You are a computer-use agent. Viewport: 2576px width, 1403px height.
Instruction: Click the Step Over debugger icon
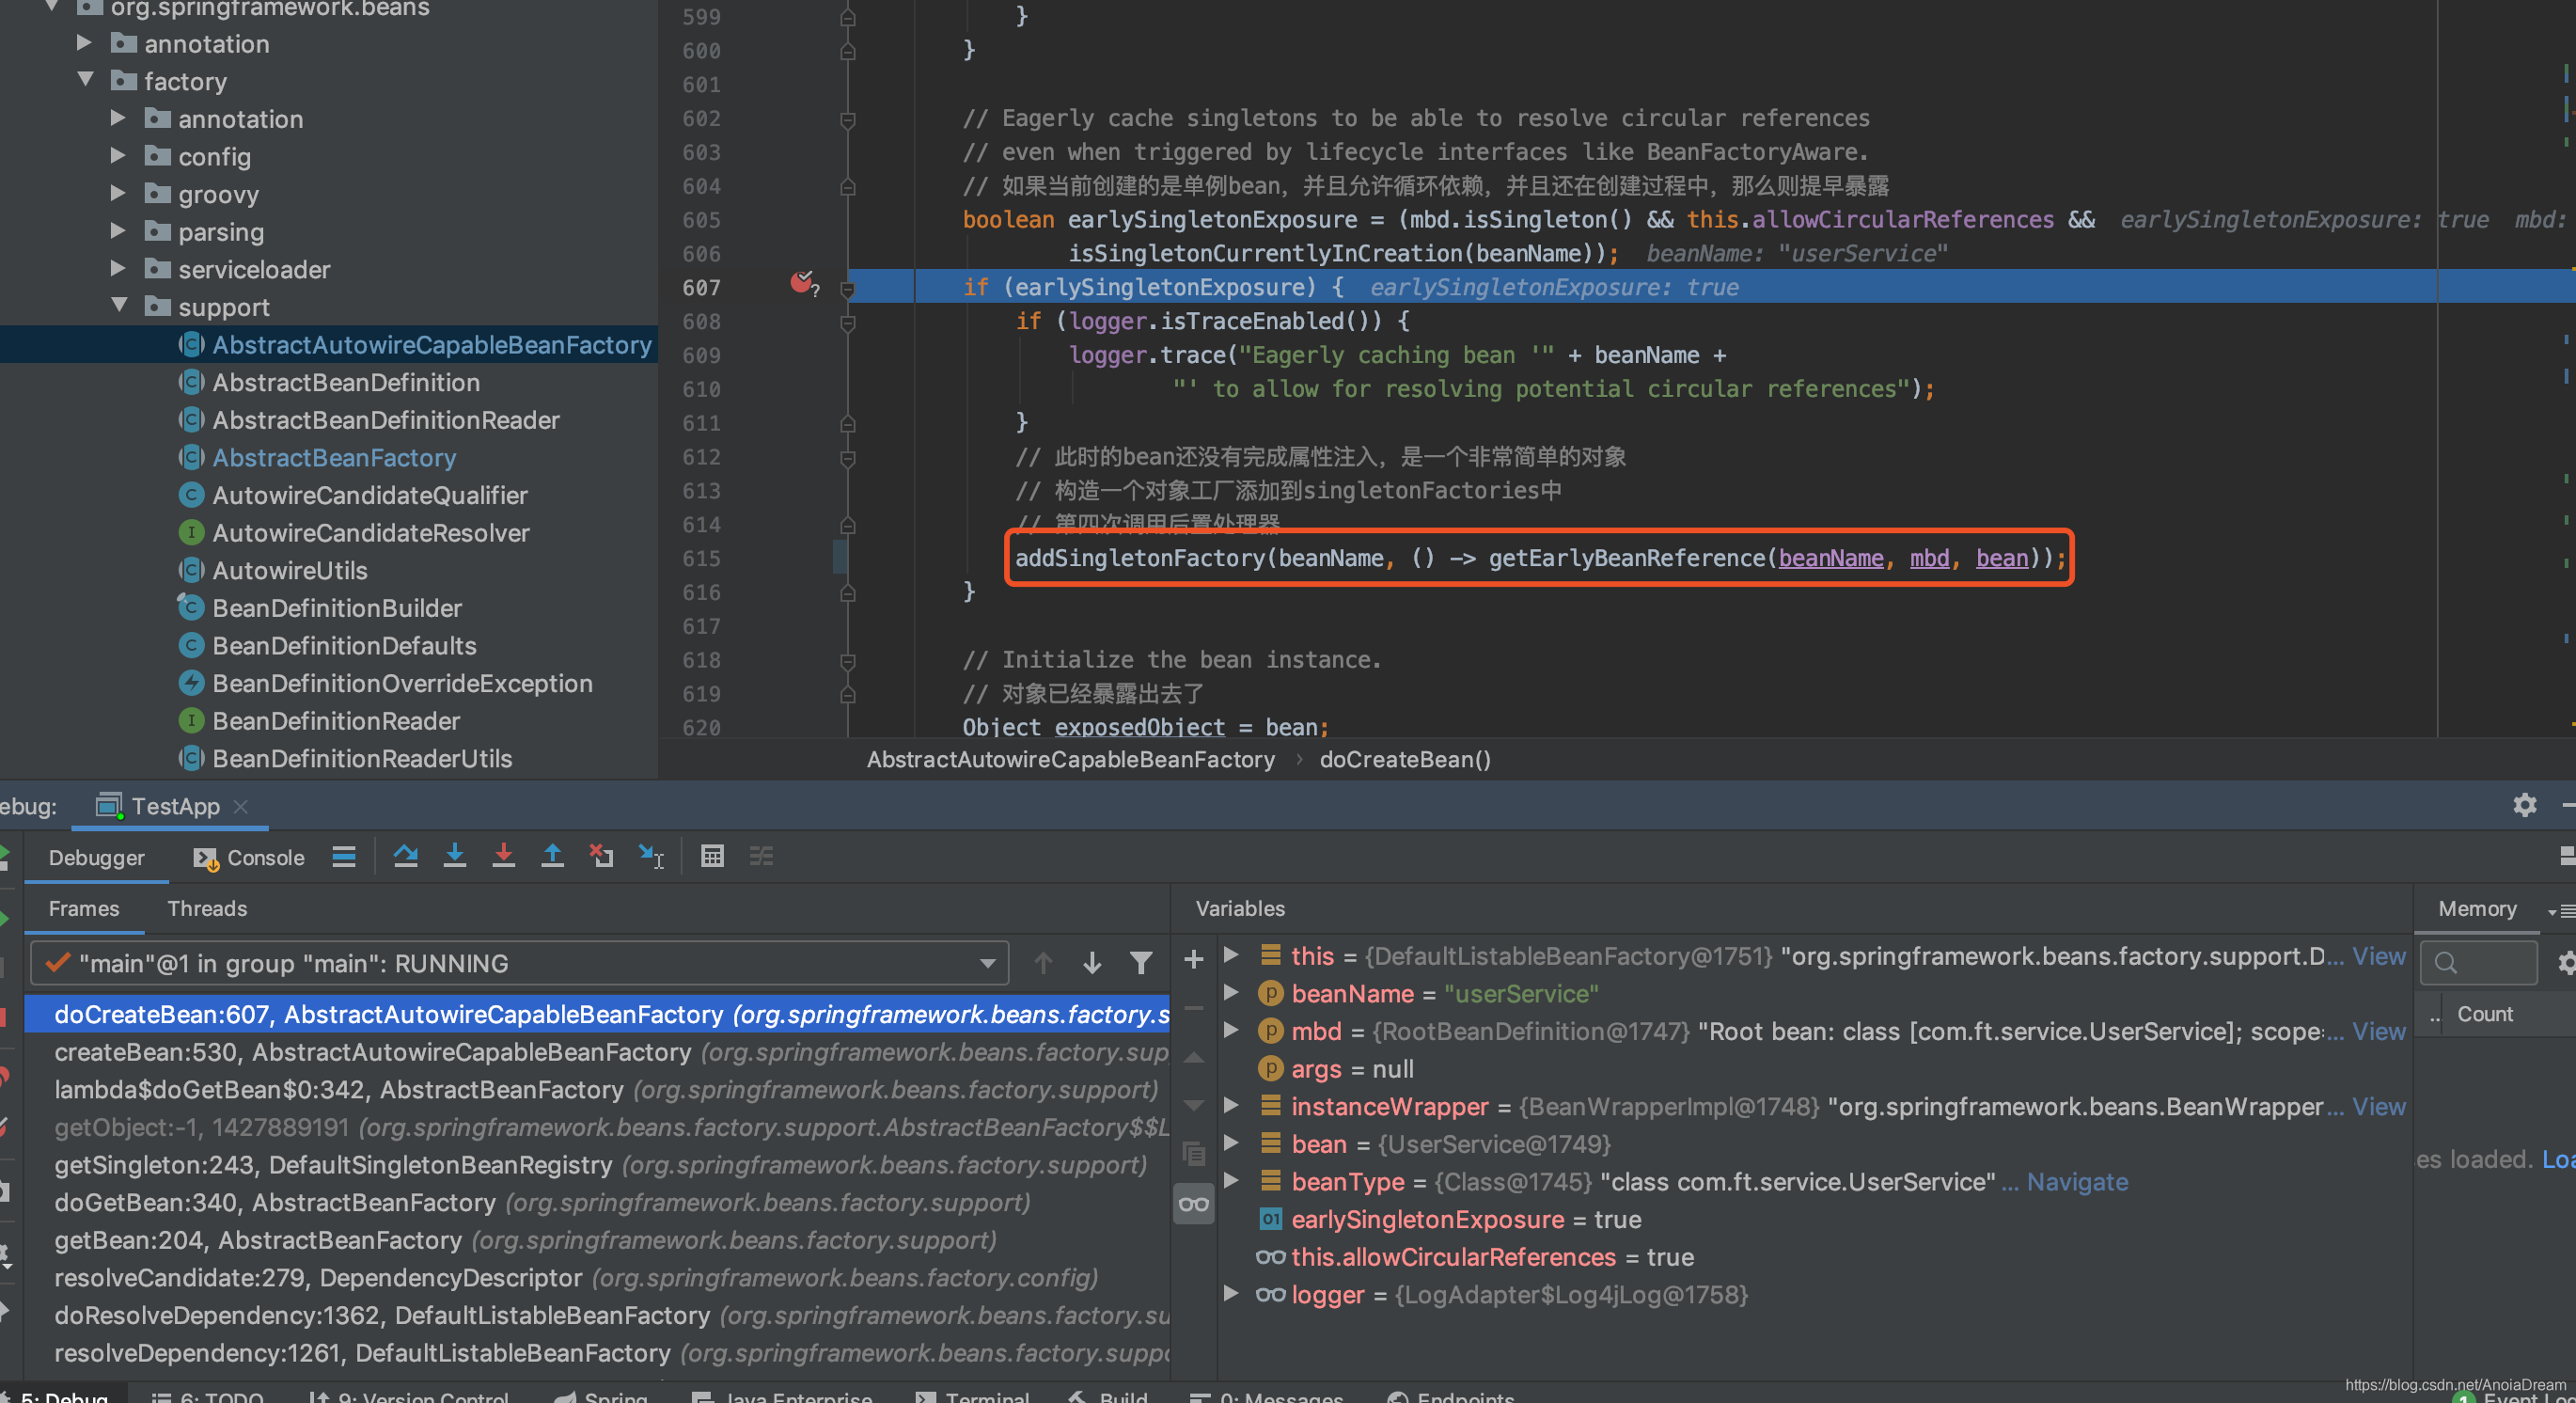(x=405, y=856)
